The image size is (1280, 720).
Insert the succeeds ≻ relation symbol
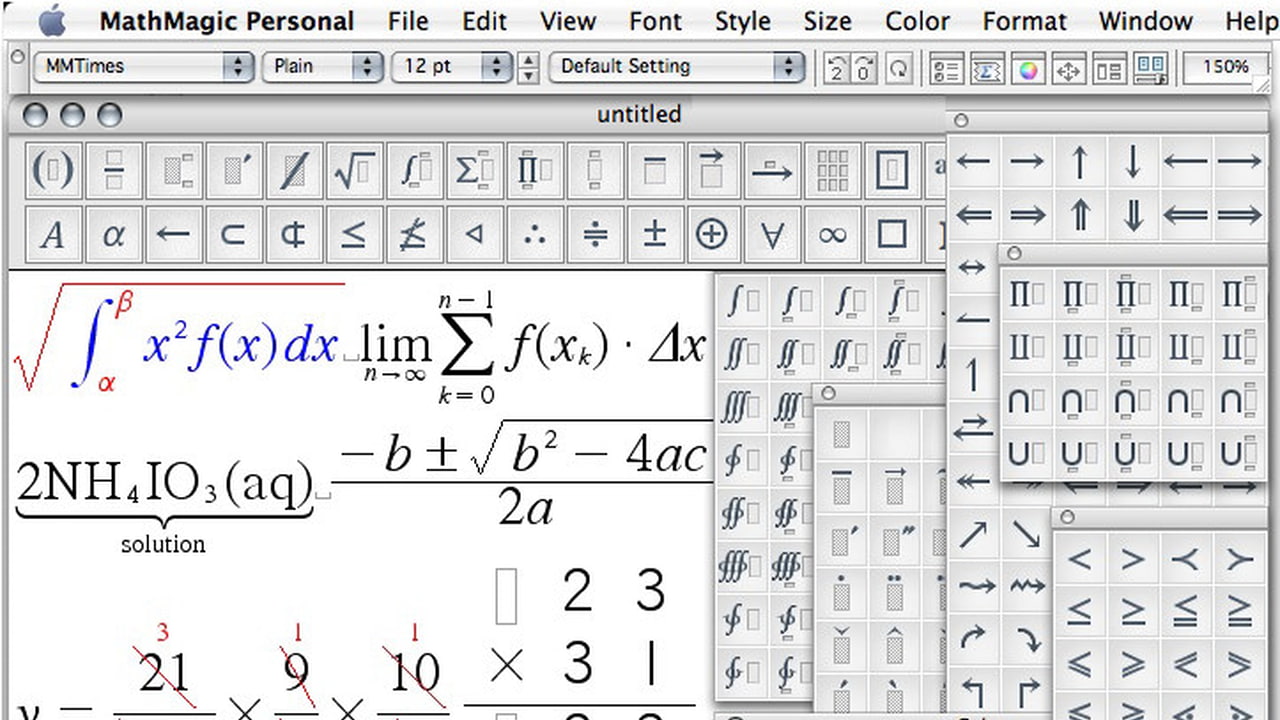click(x=1239, y=558)
